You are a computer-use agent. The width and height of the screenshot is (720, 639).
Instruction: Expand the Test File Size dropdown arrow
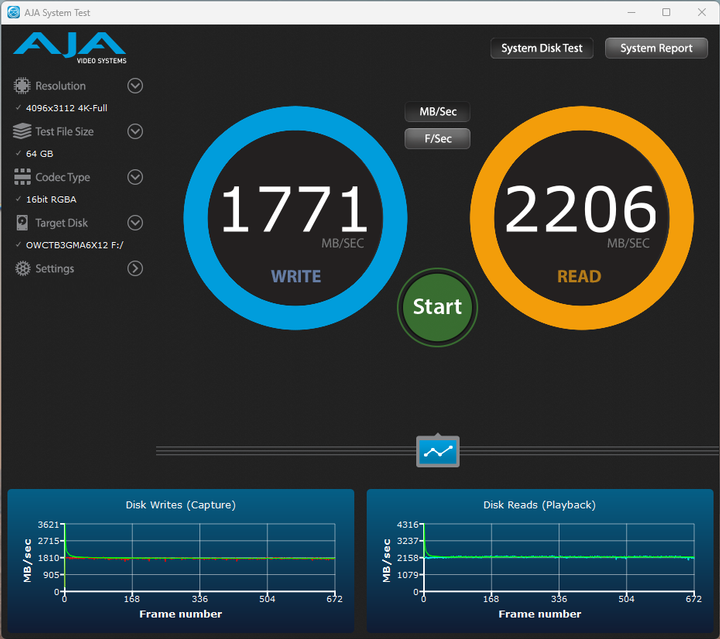point(135,132)
